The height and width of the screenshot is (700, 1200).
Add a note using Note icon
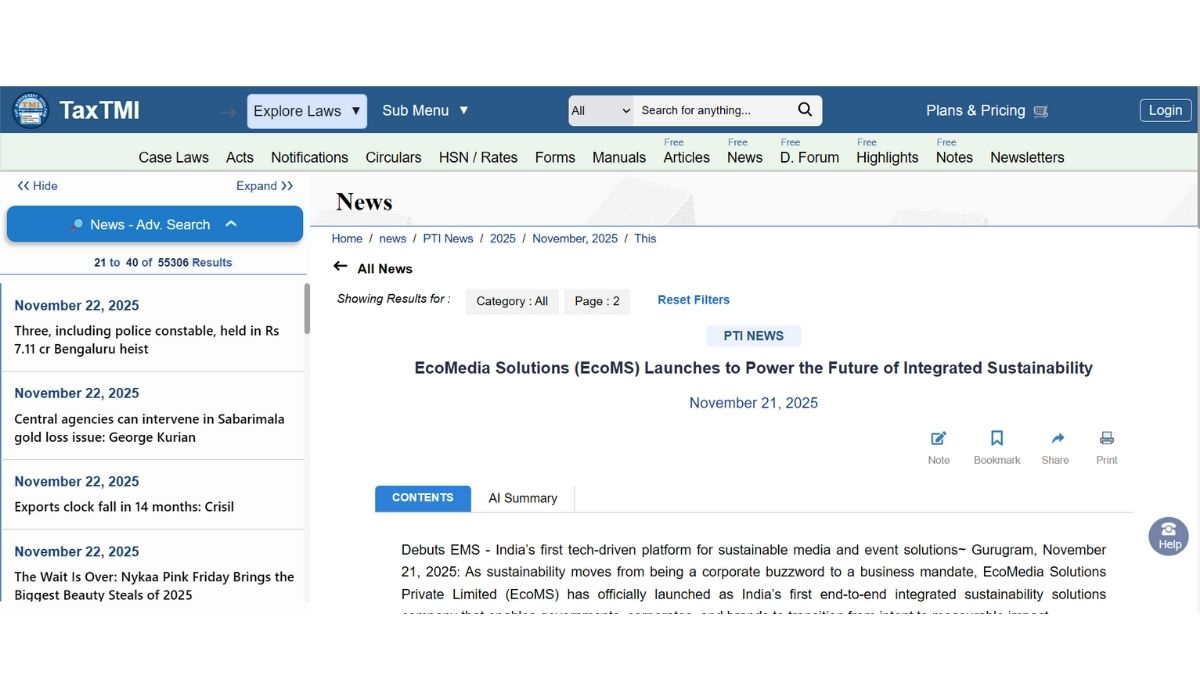(x=938, y=439)
